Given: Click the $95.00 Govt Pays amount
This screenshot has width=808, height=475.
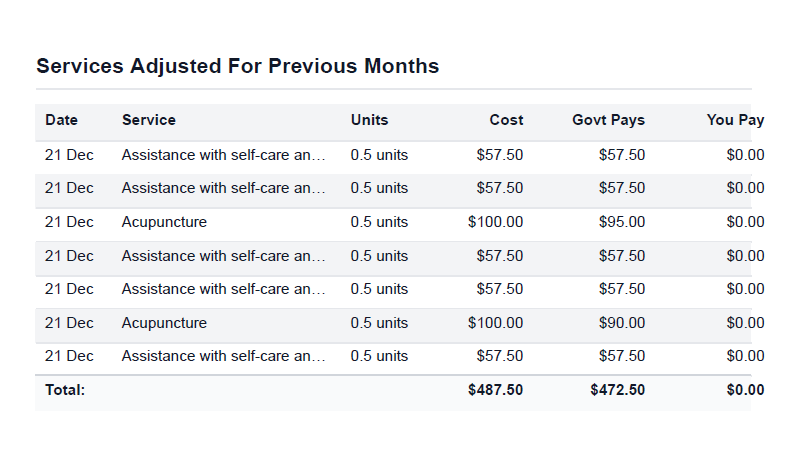Looking at the screenshot, I should [x=621, y=222].
